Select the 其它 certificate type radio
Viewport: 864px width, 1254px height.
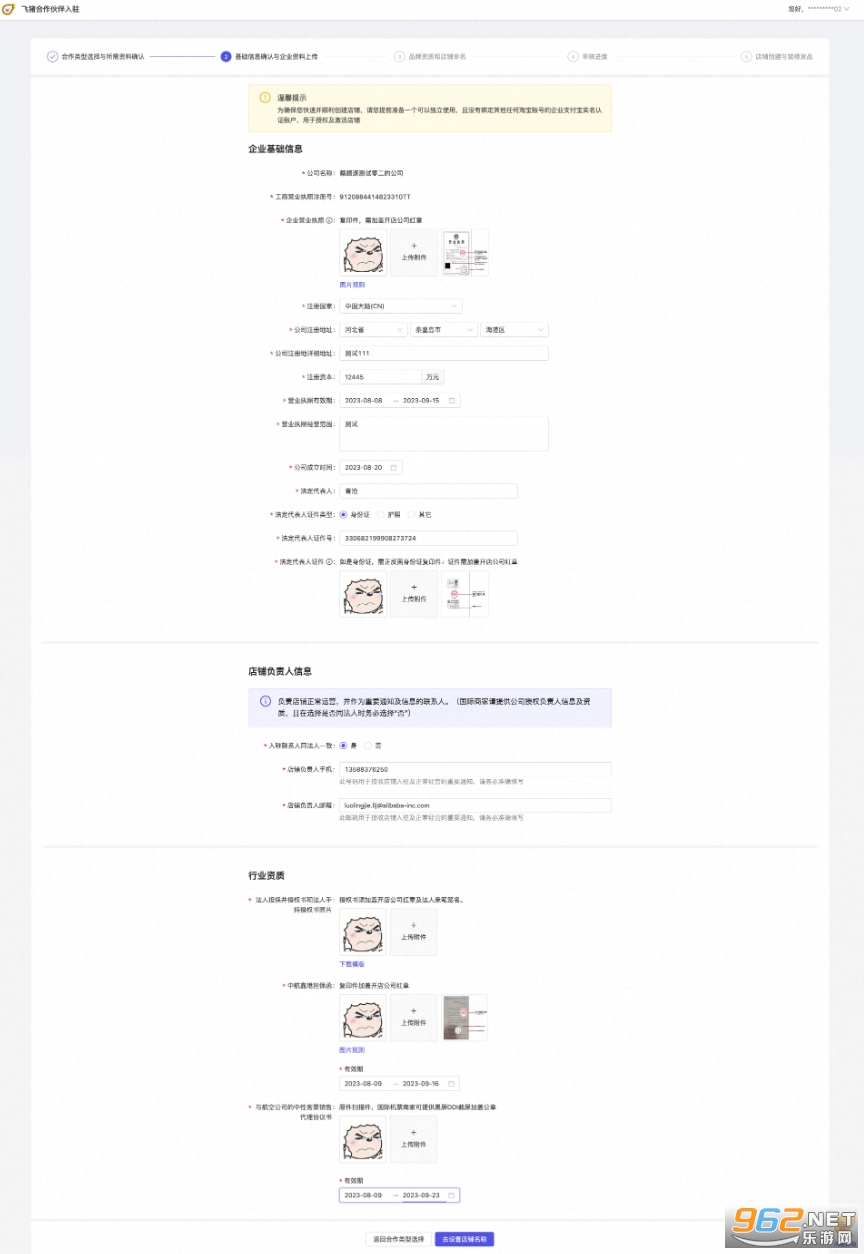click(x=411, y=515)
